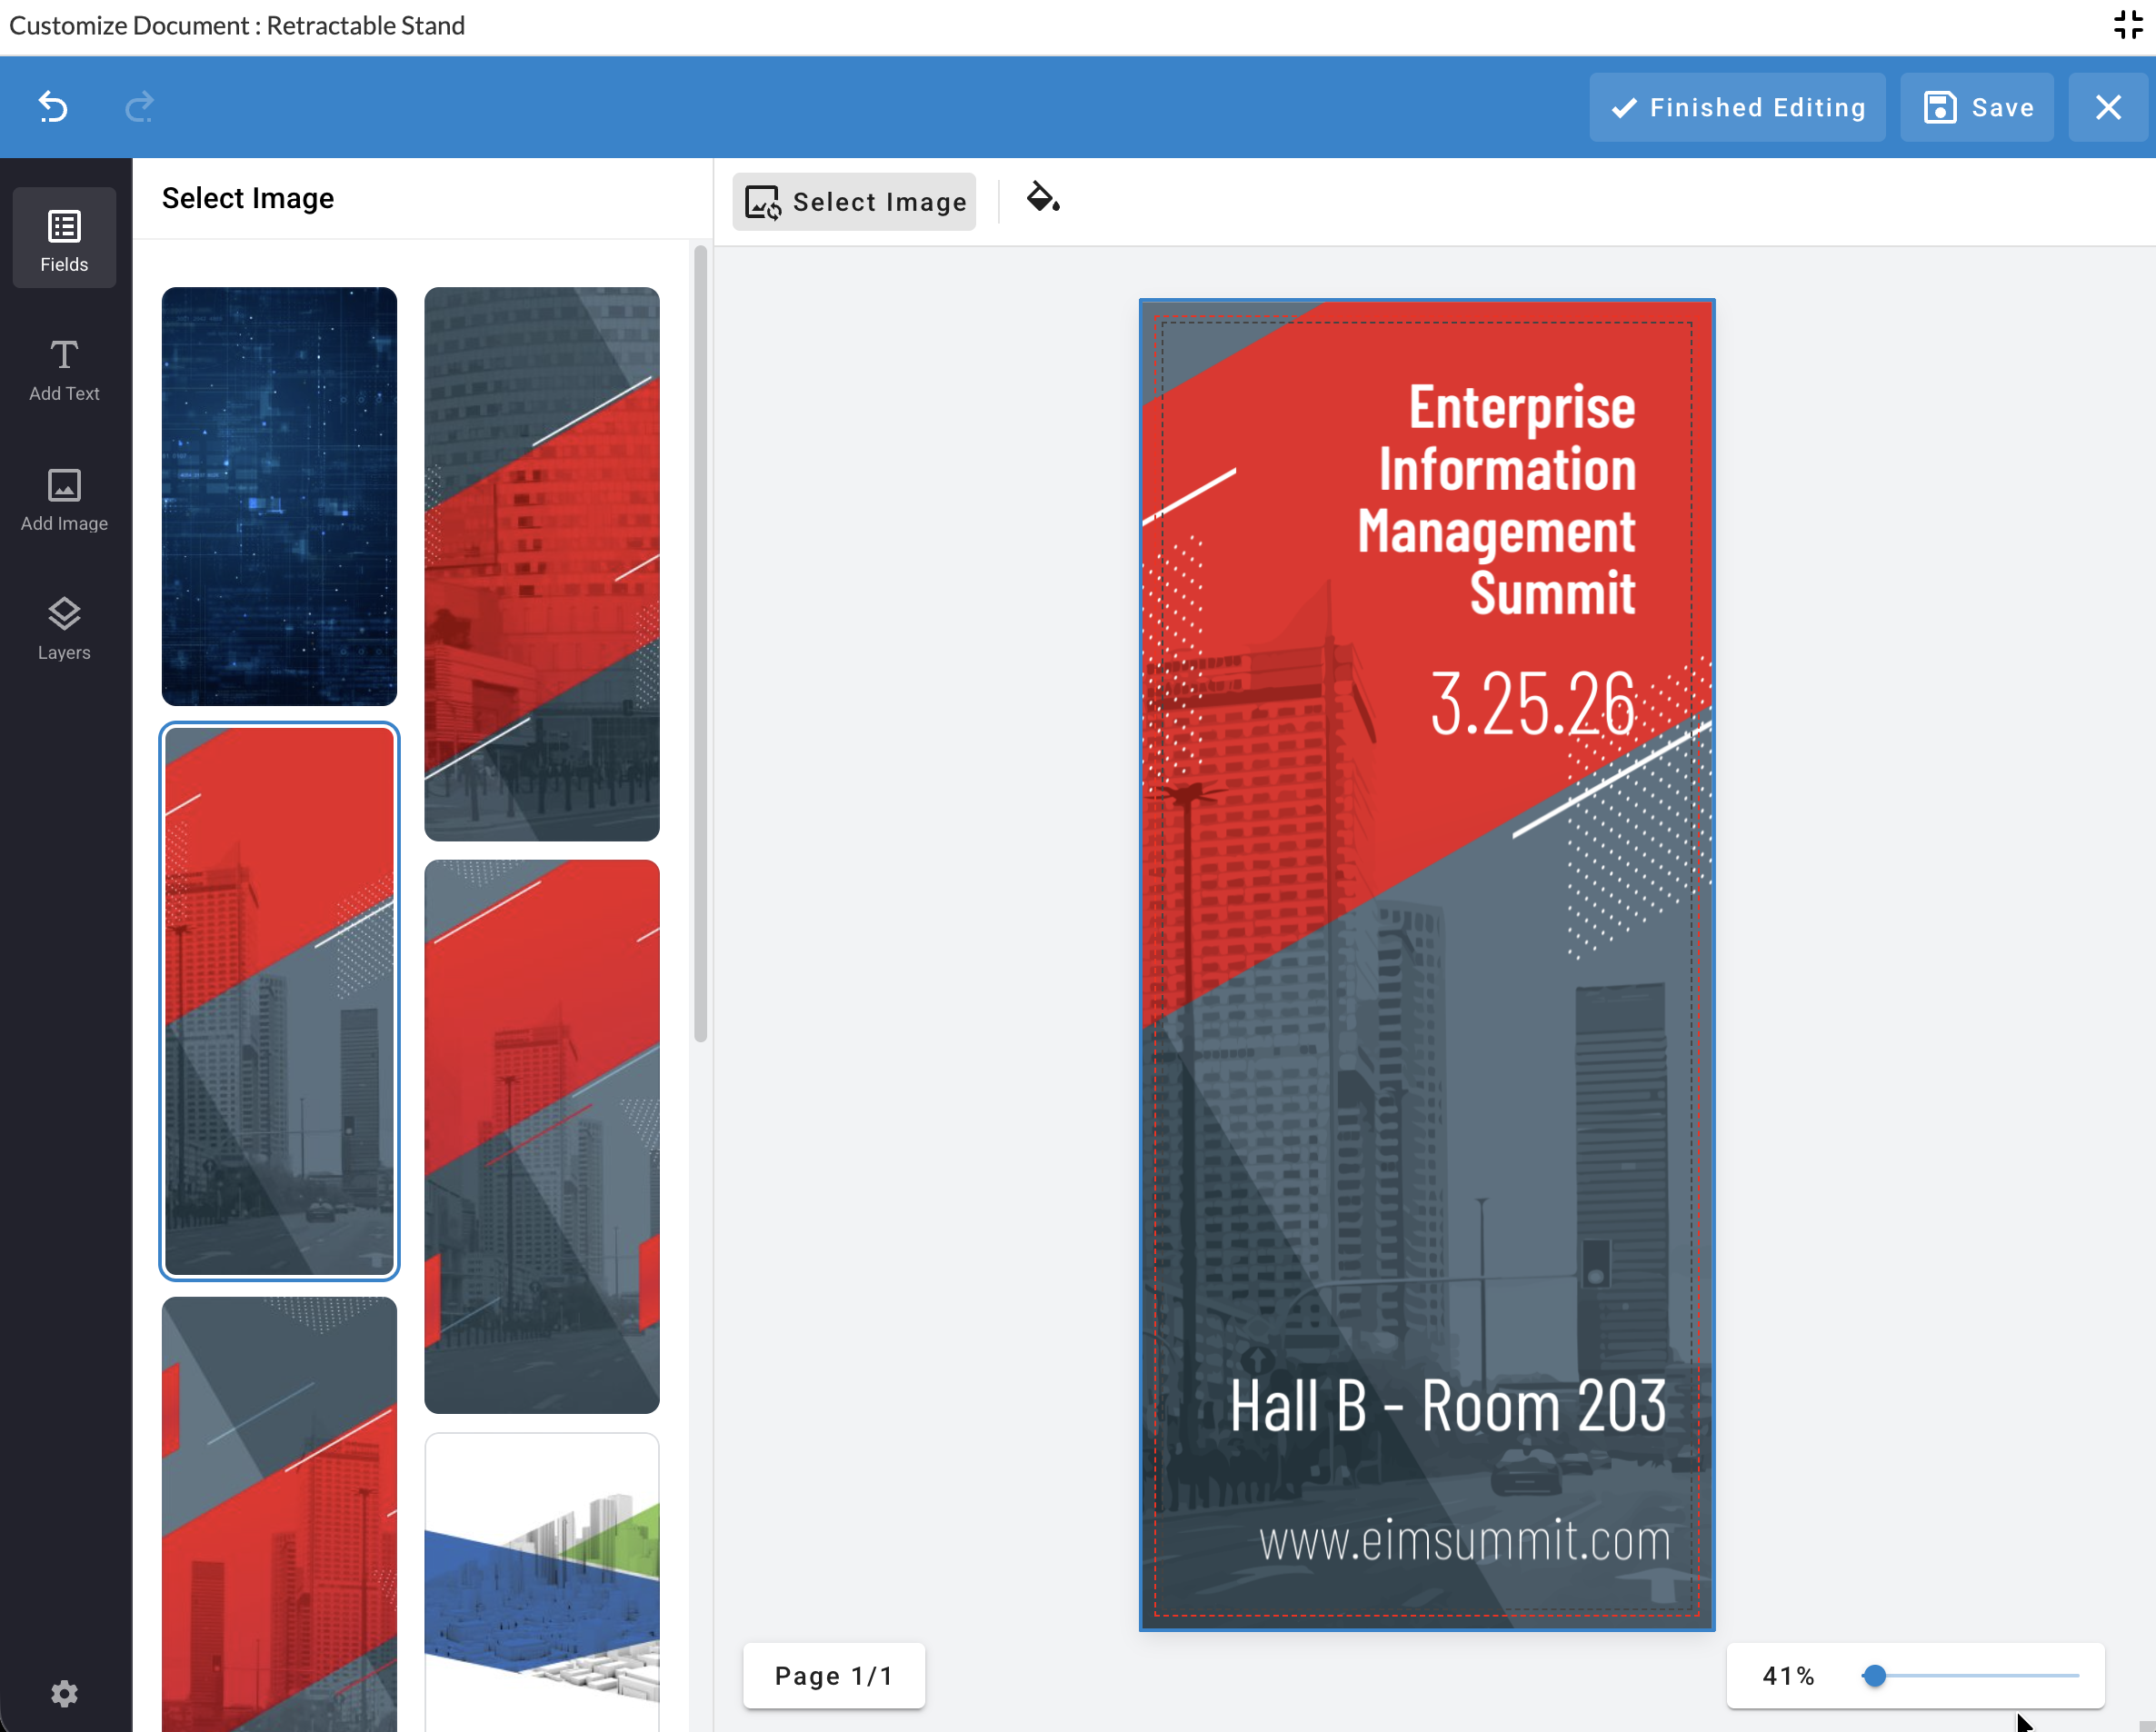Choose the blue digital grid thumbnail
The height and width of the screenshot is (1732, 2156).
[x=279, y=496]
